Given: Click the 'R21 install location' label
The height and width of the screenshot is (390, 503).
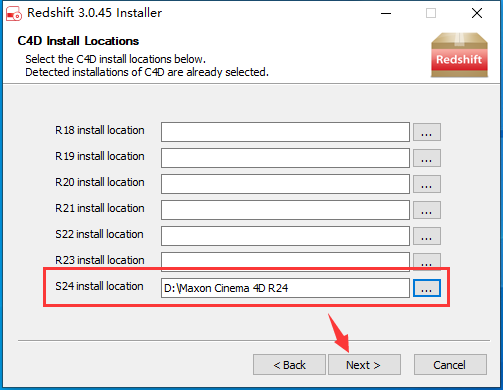Looking at the screenshot, I should 100,208.
